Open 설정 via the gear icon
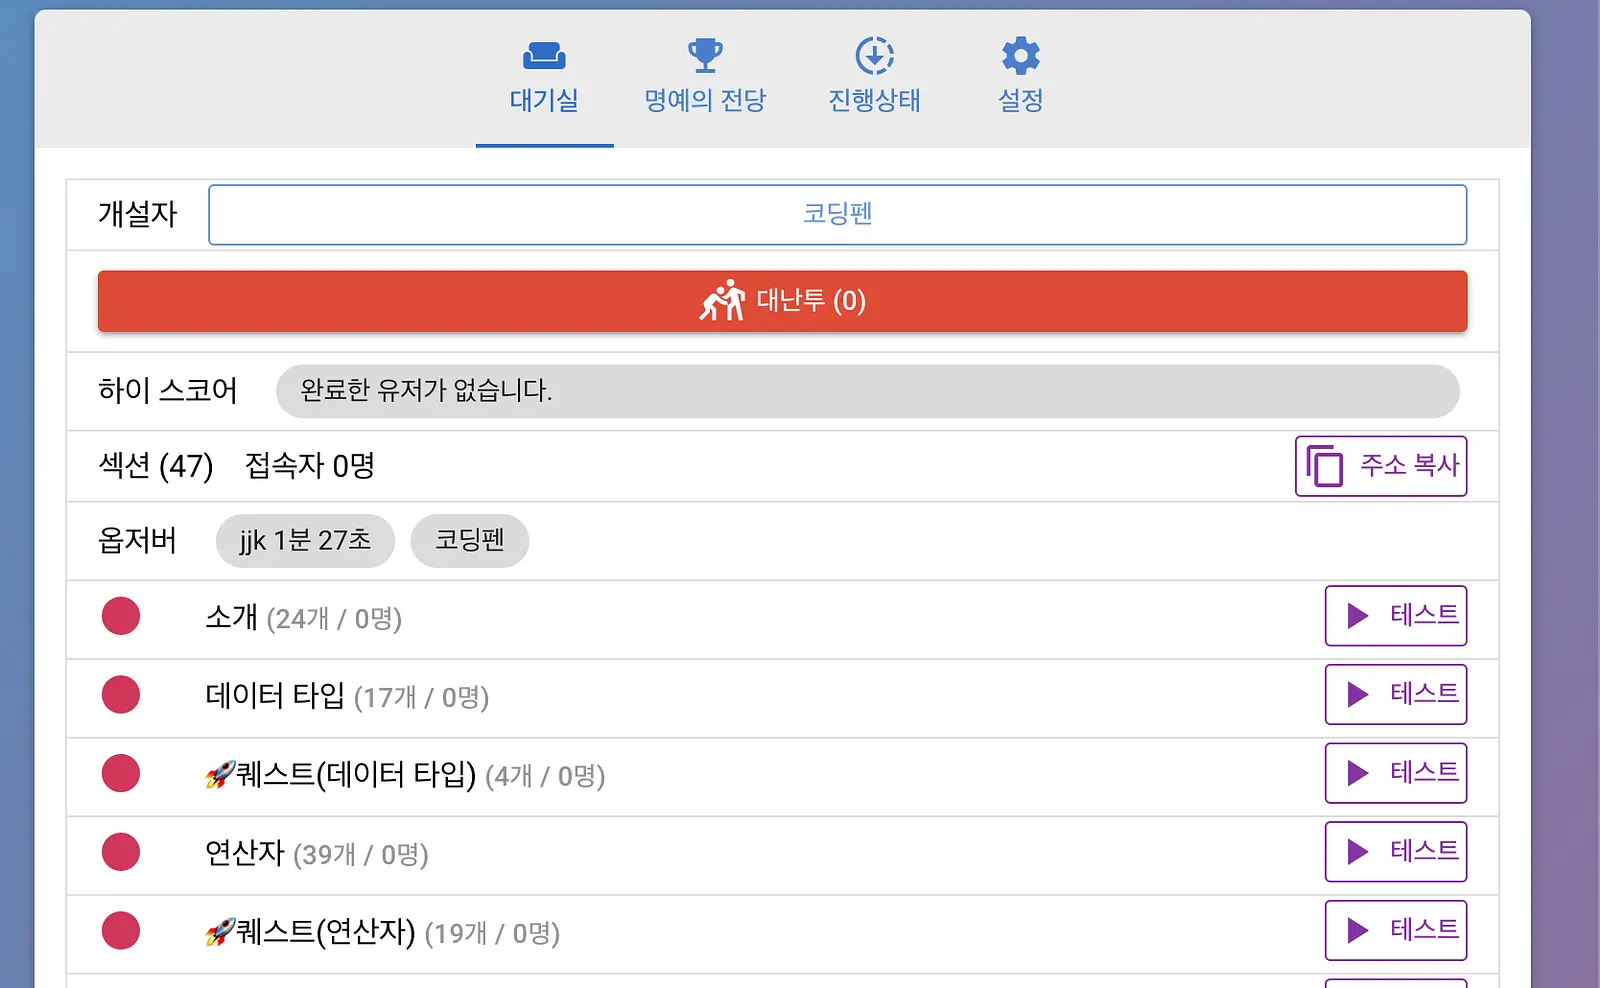The width and height of the screenshot is (1600, 988). 1021,55
